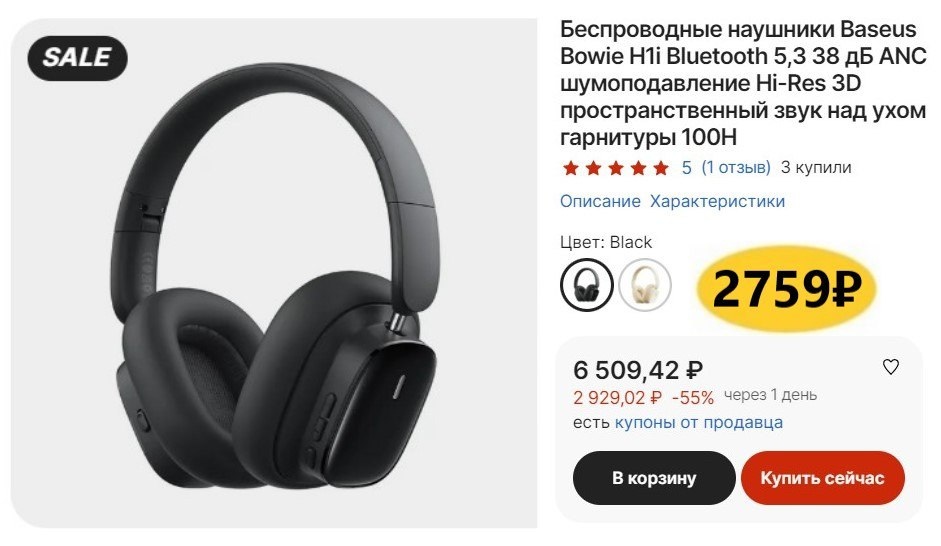The width and height of the screenshot is (941, 546).
Task: Click the rating number 5 beside stars
Action: 687,167
